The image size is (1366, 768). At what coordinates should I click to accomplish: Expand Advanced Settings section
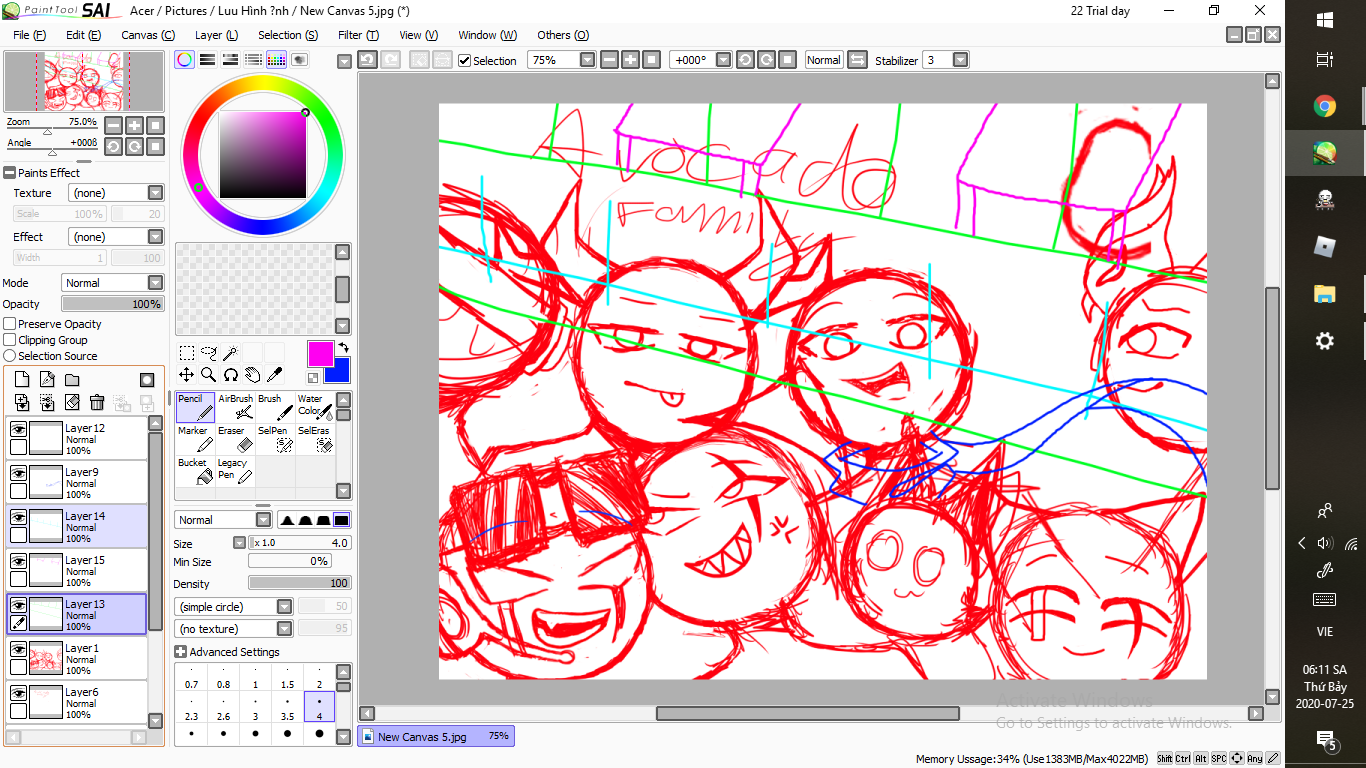coord(180,652)
